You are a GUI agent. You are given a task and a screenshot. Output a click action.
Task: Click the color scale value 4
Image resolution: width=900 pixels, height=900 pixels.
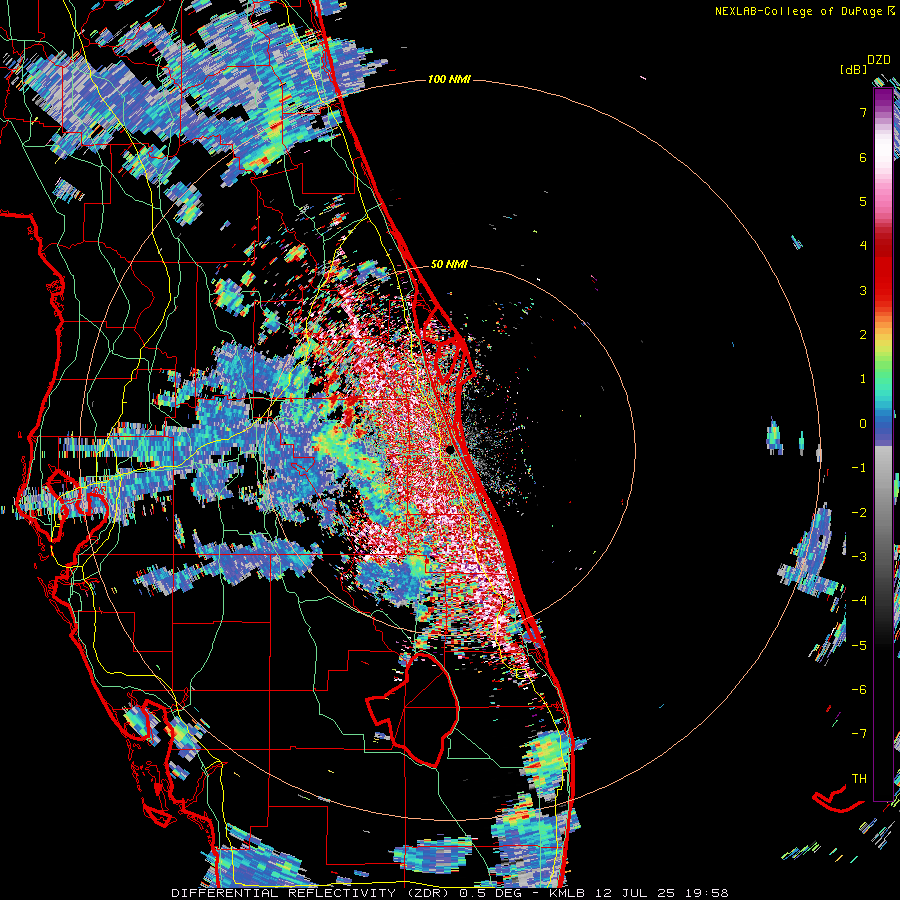[x=863, y=246]
